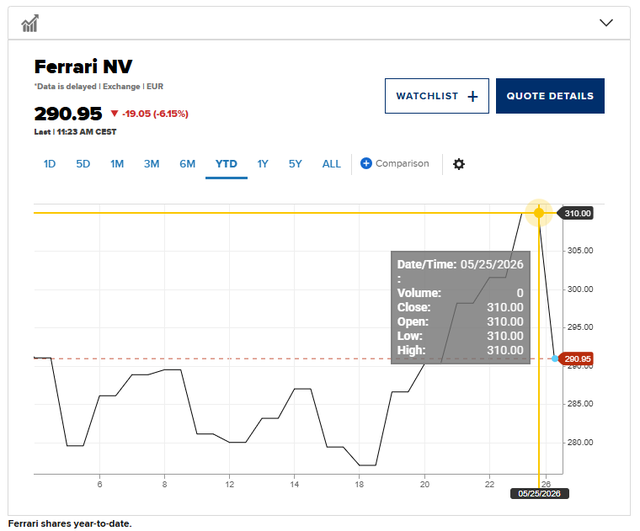Select the 3M time range
640x531 pixels.
[151, 164]
